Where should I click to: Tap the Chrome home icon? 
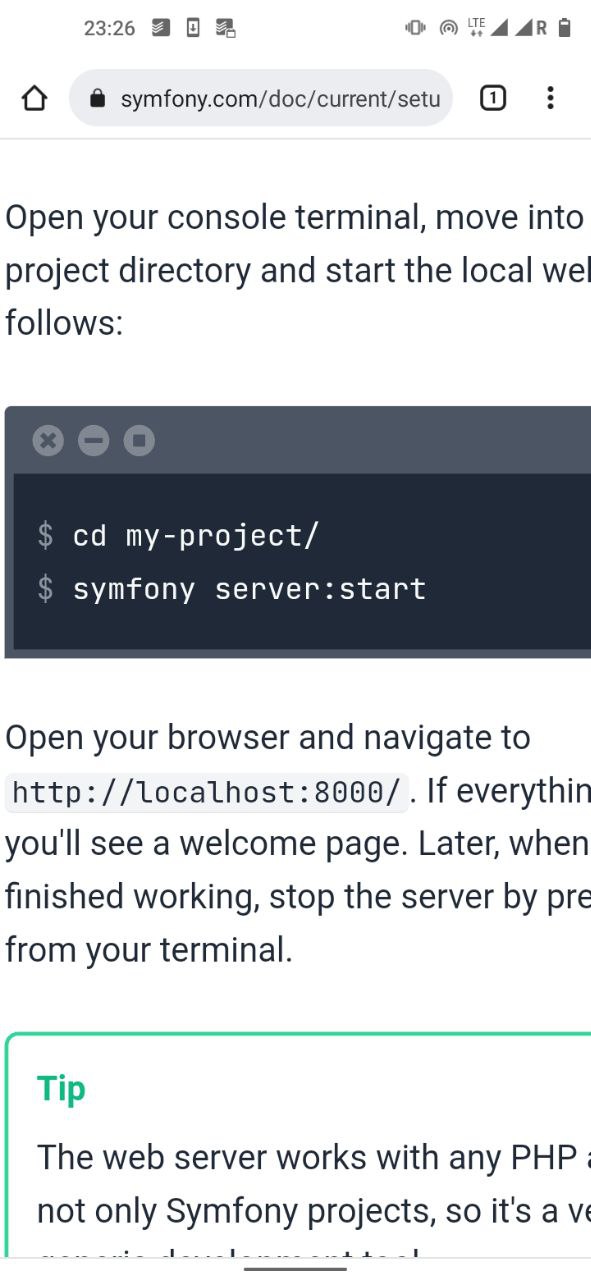pos(34,98)
